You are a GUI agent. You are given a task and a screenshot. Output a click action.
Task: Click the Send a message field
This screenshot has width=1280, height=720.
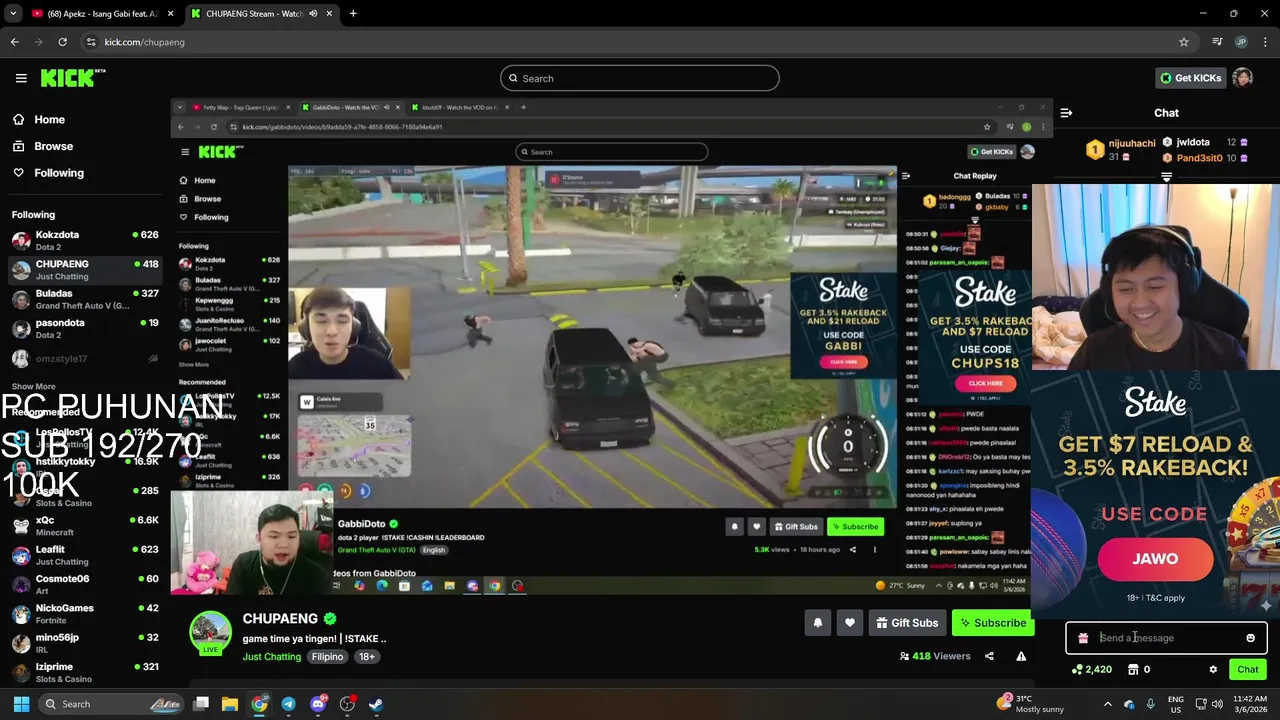[1167, 638]
